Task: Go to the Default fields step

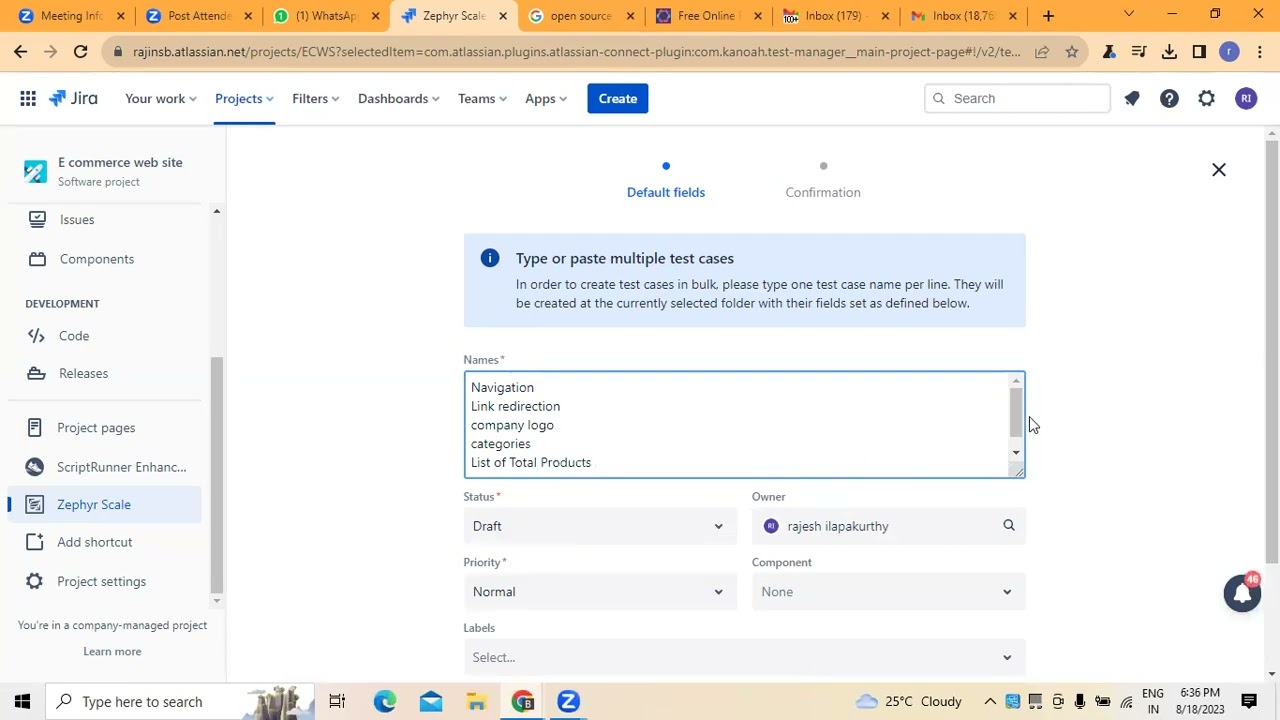Action: tap(666, 181)
